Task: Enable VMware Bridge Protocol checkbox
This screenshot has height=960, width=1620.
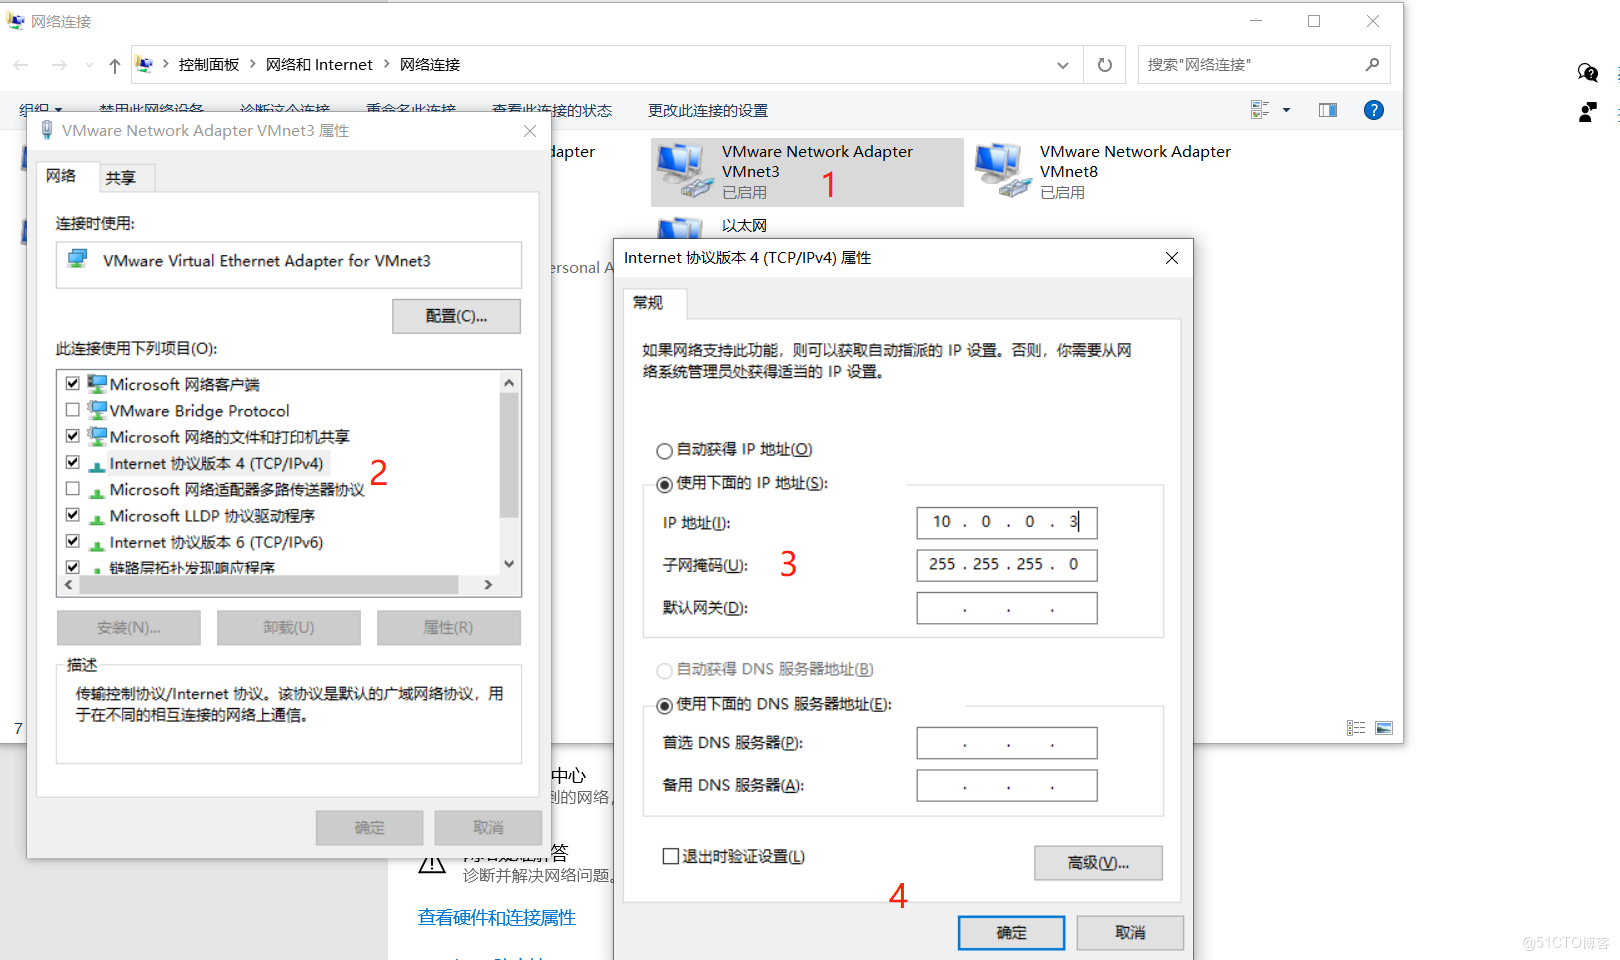Action: click(x=73, y=410)
